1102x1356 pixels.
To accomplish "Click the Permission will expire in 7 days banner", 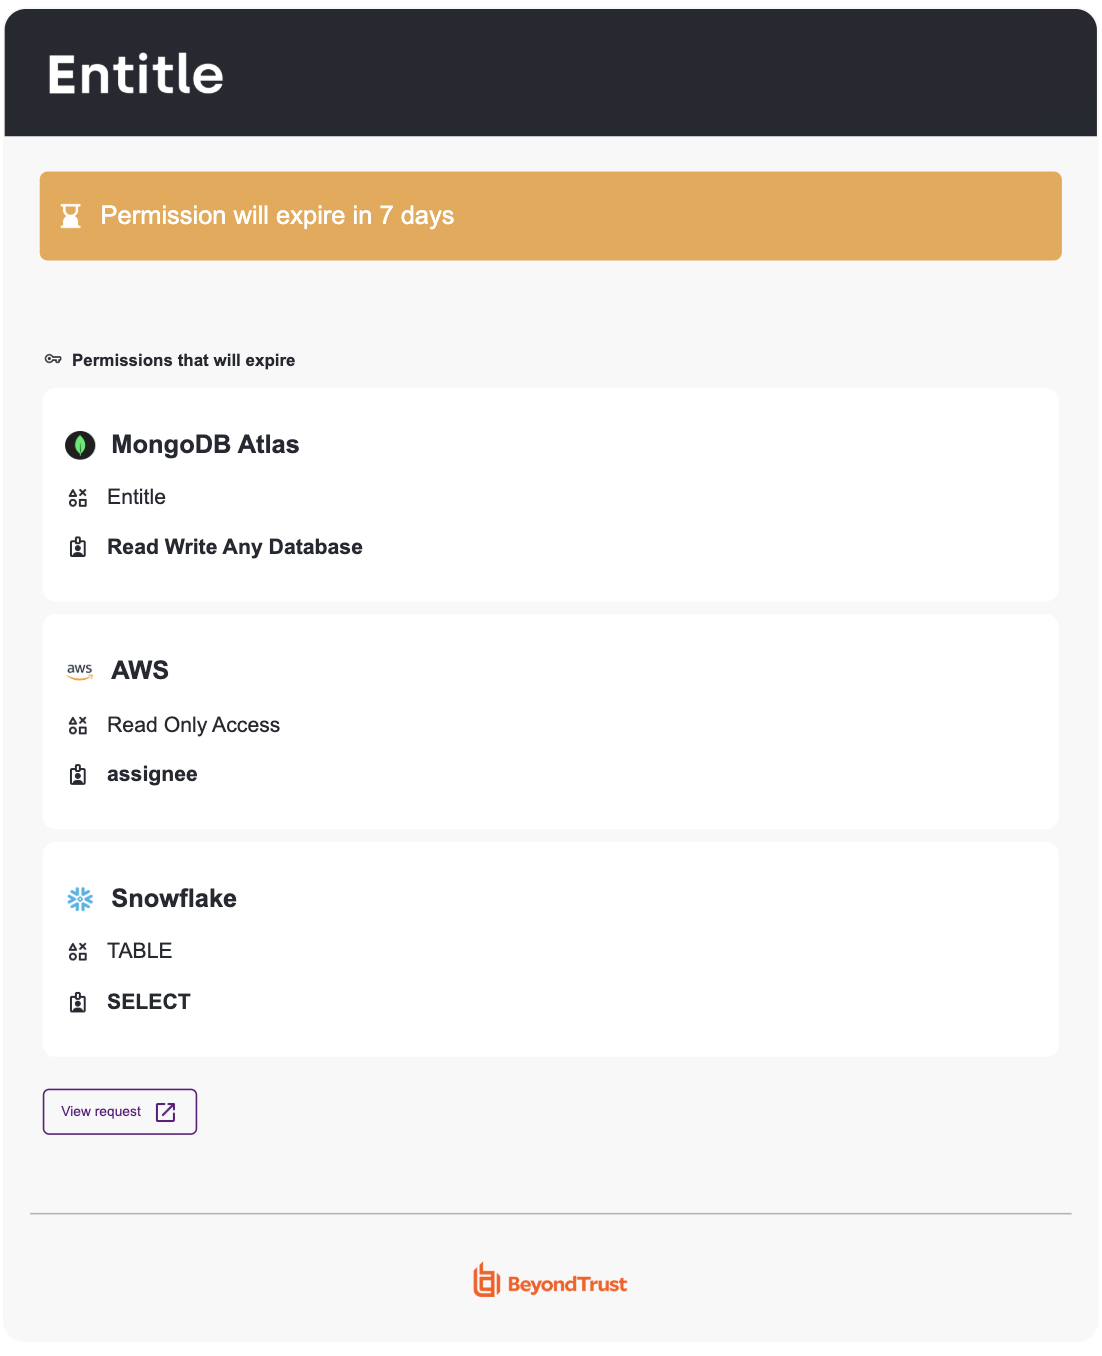I will (551, 216).
